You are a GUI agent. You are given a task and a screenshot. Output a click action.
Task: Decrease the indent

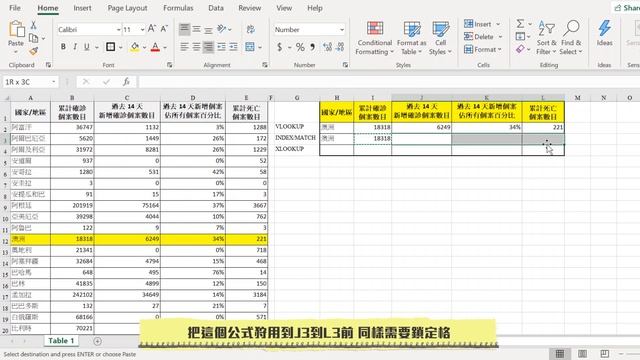click(221, 47)
